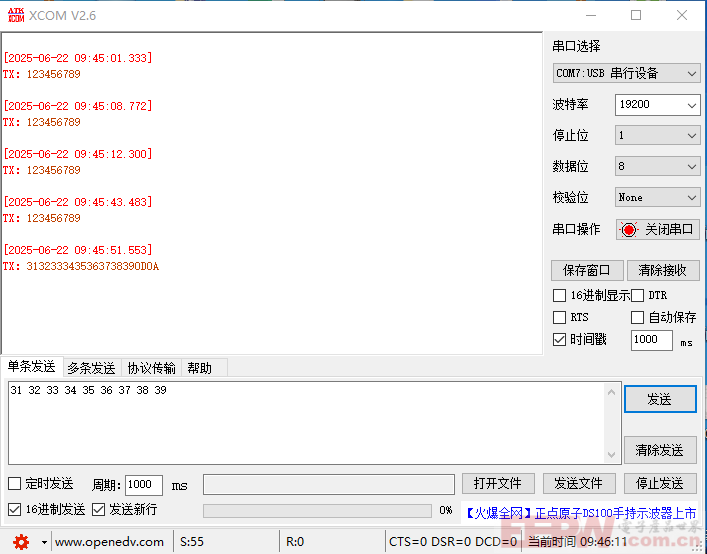Screen dimensions: 707x554
Task: Enable the 定时发送 timed send checkbox
Action: click(x=14, y=484)
